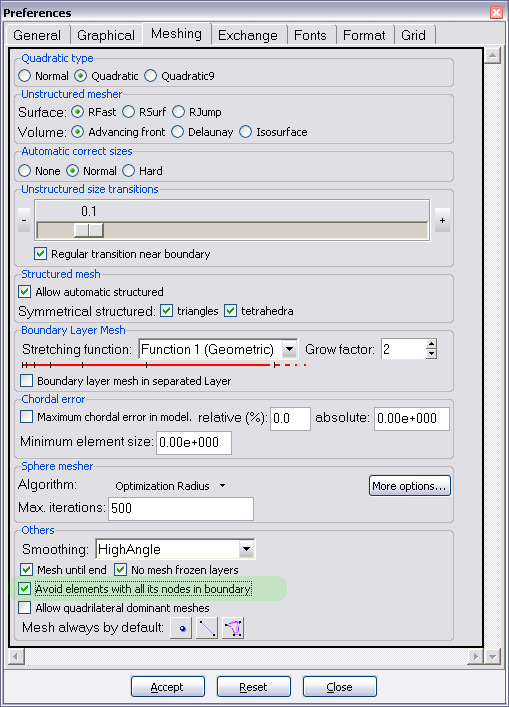This screenshot has height=707, width=509.
Task: Click the minus button of size transitions
Action: pyautogui.click(x=24, y=220)
